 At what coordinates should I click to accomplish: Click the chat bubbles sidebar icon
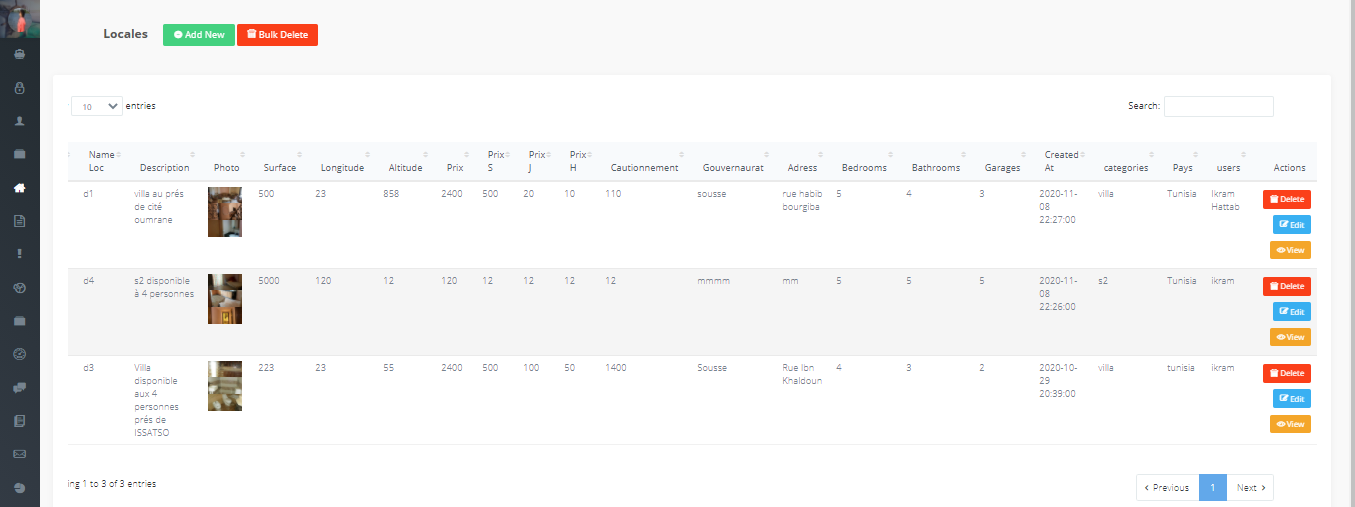coord(19,387)
